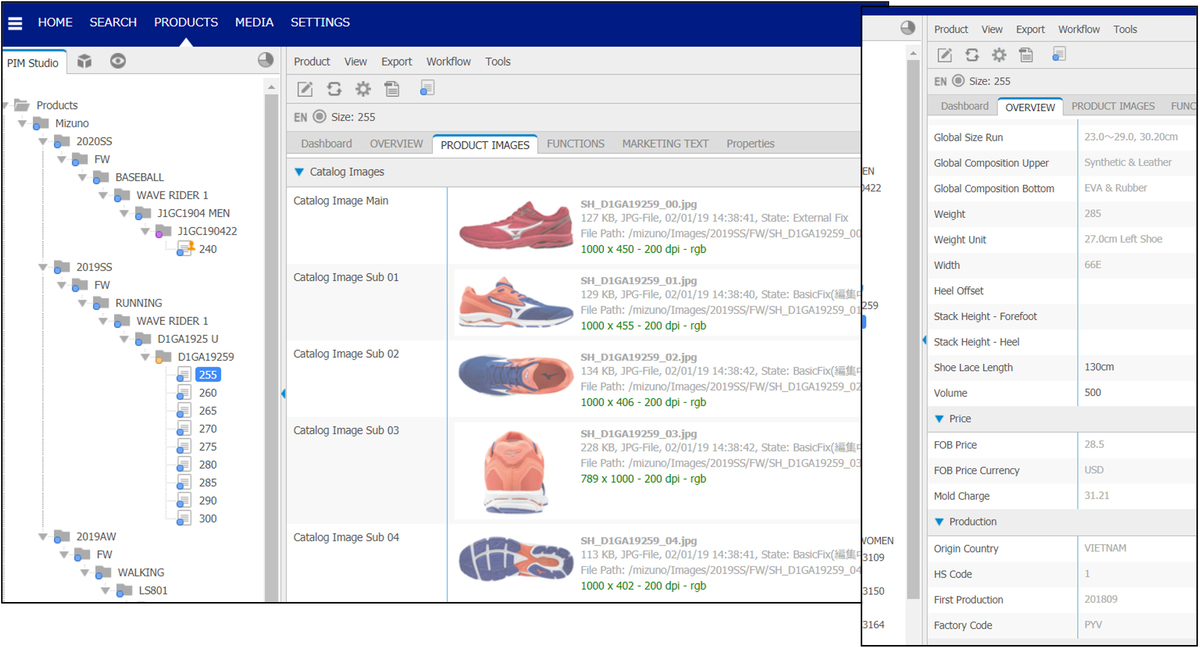This screenshot has width=1200, height=647.
Task: Click the Weight value field showing 285
Action: pos(1138,214)
